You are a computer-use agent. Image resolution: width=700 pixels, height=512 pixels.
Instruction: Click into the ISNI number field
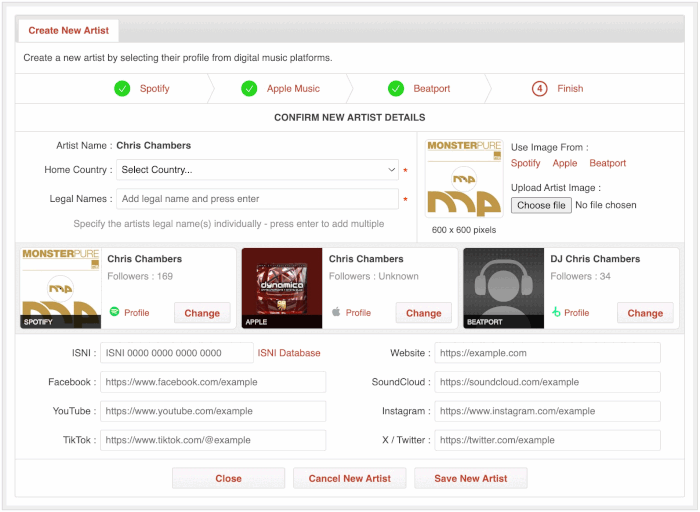pos(177,353)
